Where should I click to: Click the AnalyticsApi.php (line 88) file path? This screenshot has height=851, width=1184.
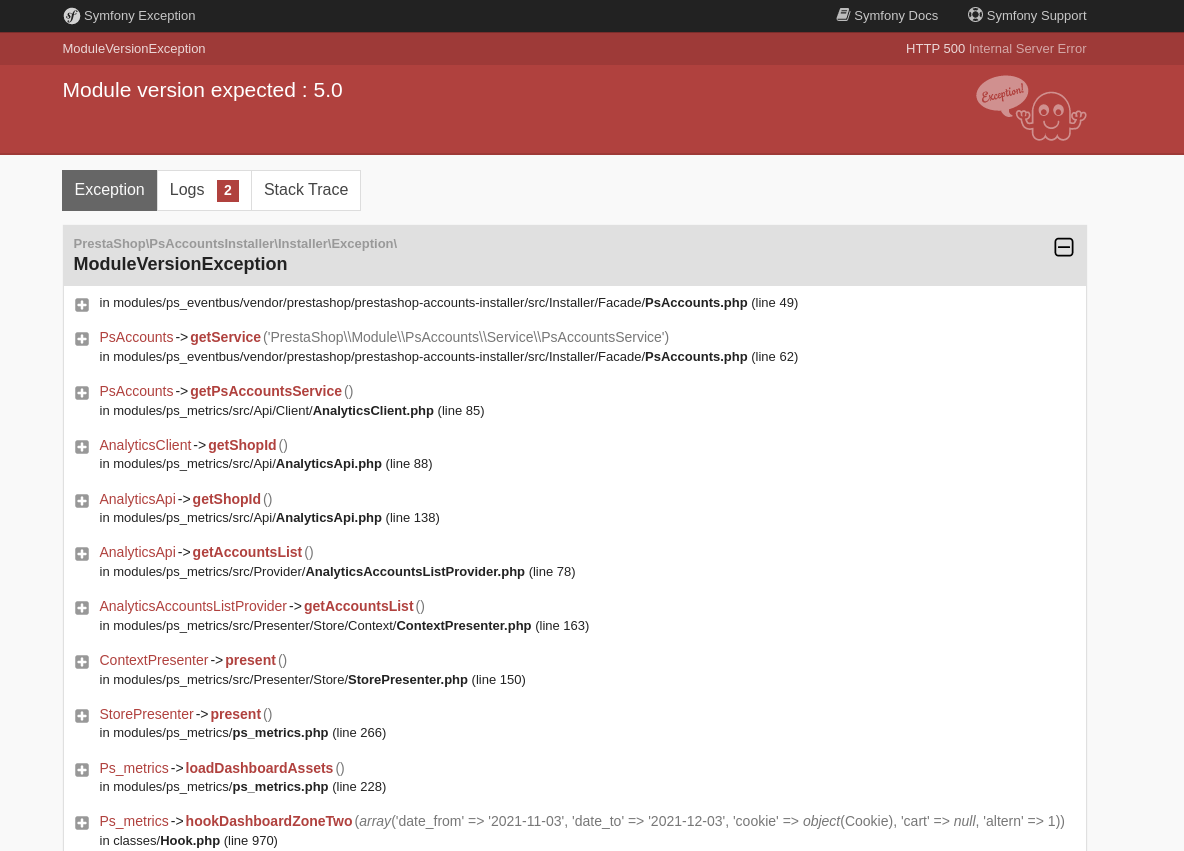[x=266, y=464]
